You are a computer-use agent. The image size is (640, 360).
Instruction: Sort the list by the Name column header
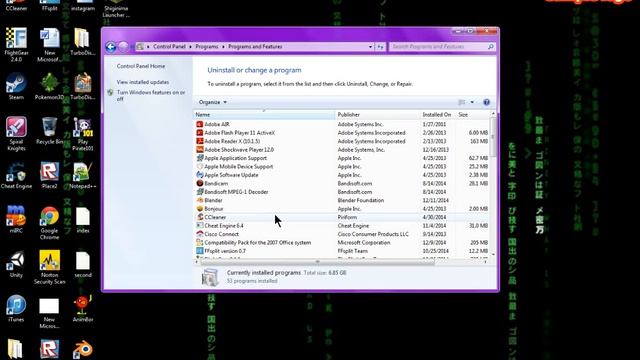tap(264, 115)
